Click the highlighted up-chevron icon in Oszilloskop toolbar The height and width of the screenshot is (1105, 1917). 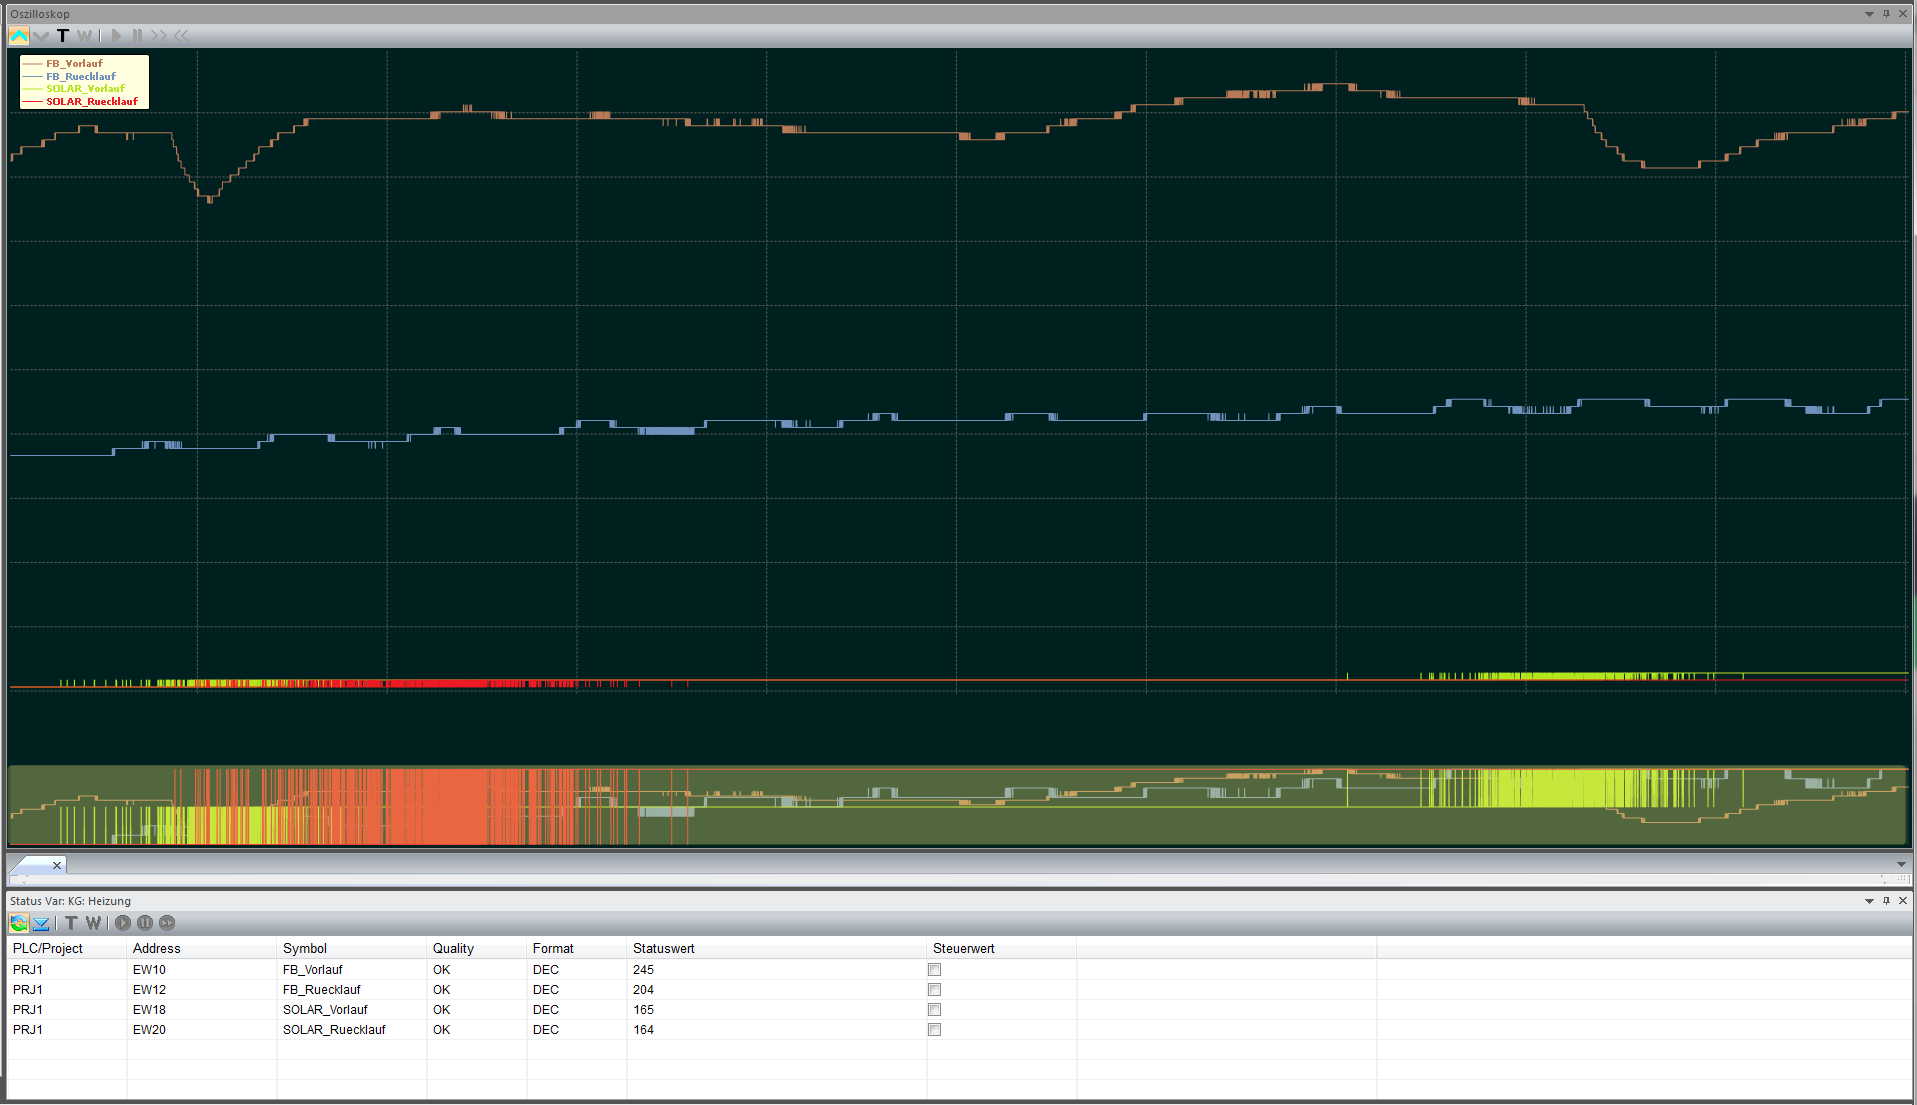[x=19, y=36]
